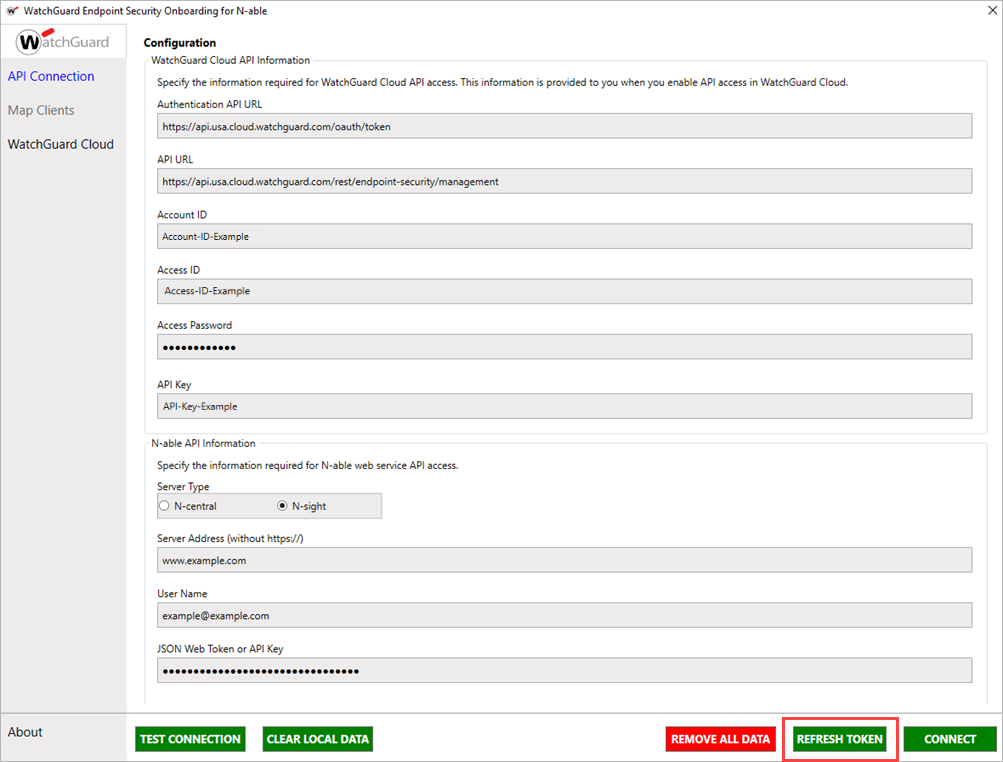
Task: Select the N-sight radio button
Action: [284, 505]
